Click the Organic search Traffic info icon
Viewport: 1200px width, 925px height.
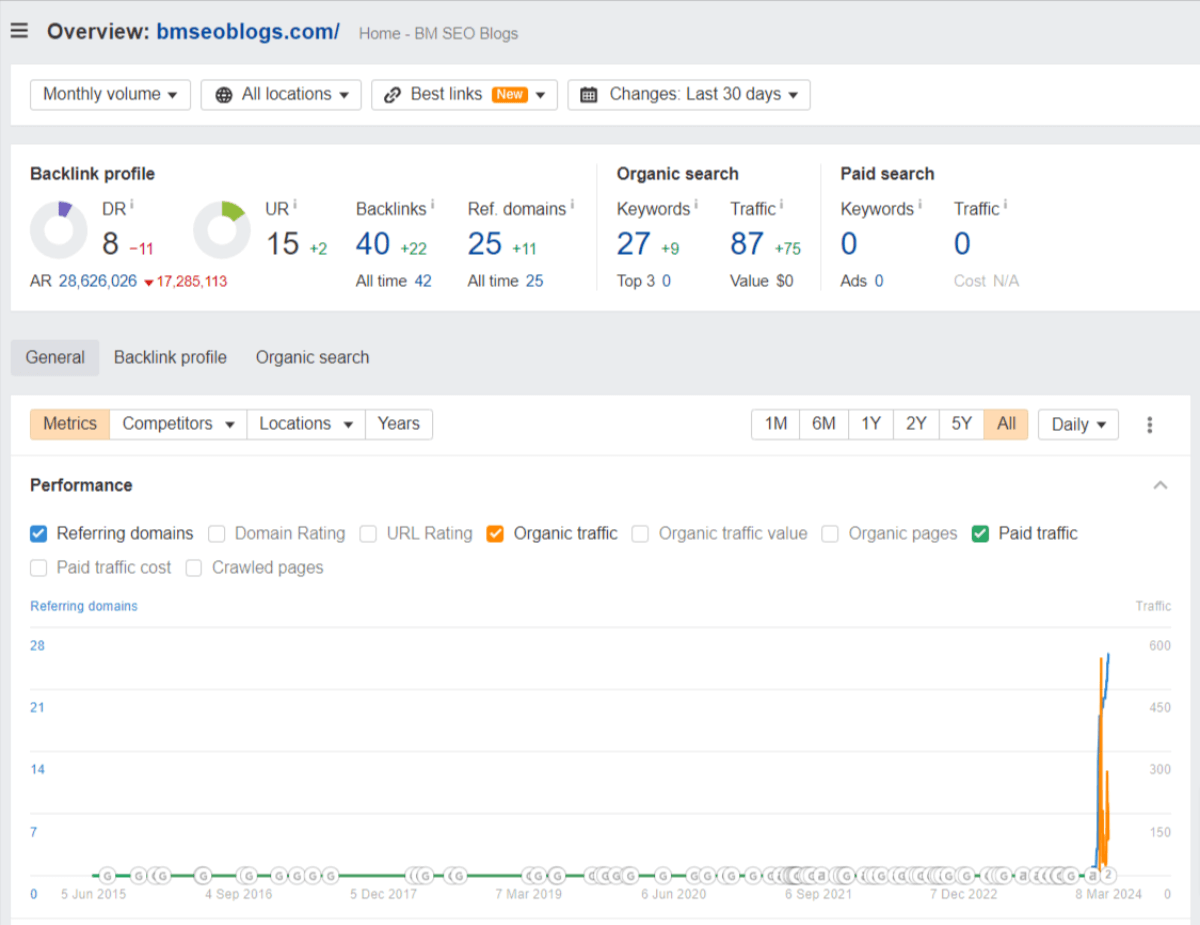[x=782, y=204]
